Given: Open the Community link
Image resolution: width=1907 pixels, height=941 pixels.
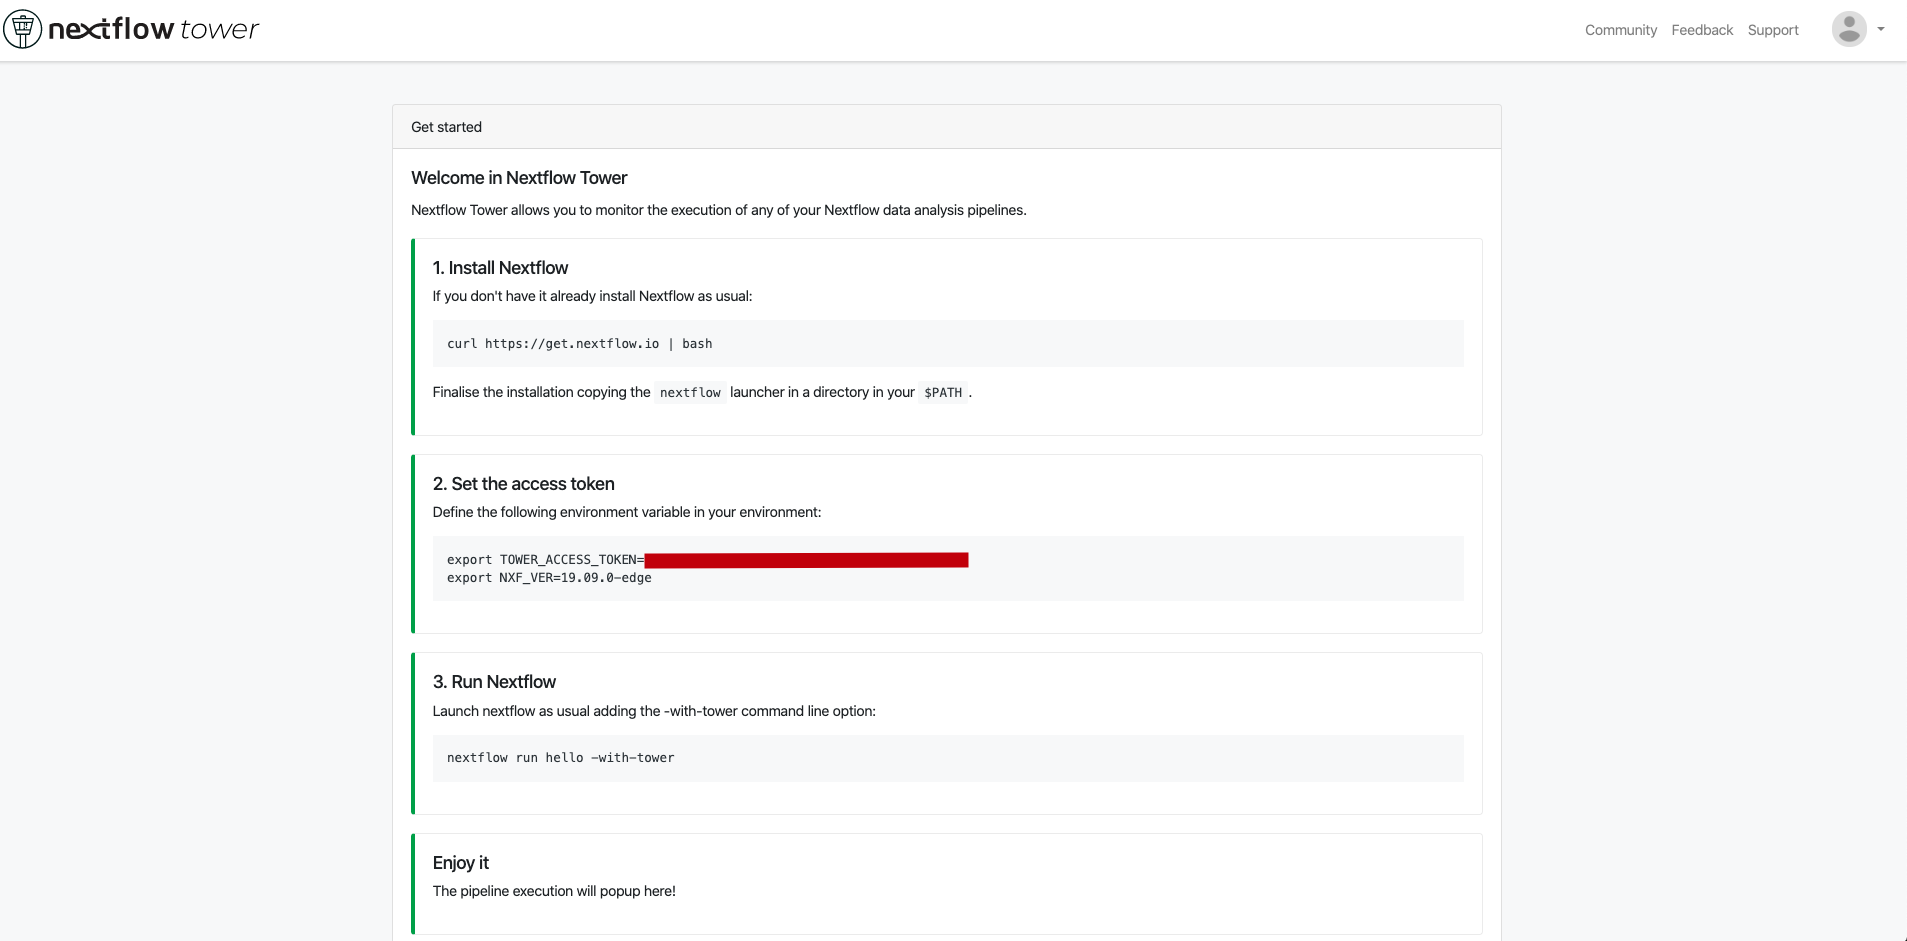Looking at the screenshot, I should tap(1620, 30).
